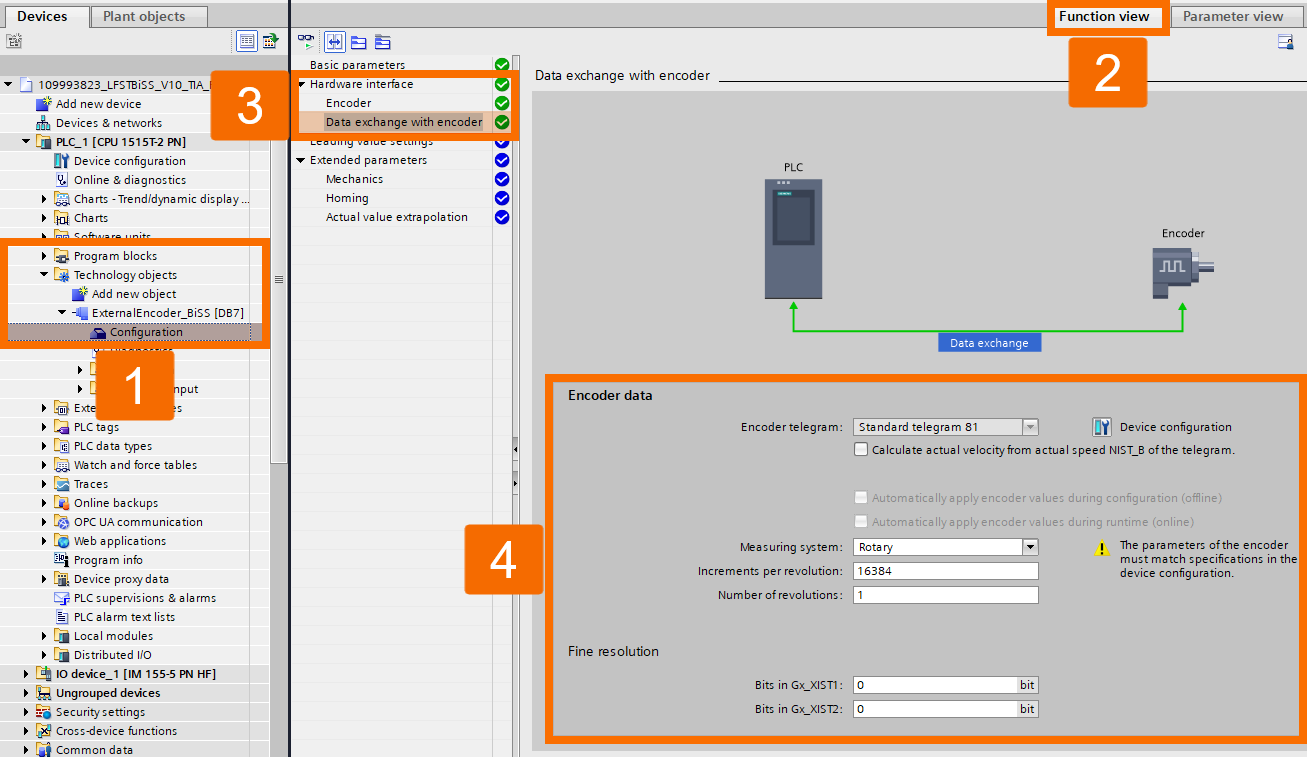Click the PLC alarm text lists icon
This screenshot has width=1307, height=757.
[x=62, y=617]
